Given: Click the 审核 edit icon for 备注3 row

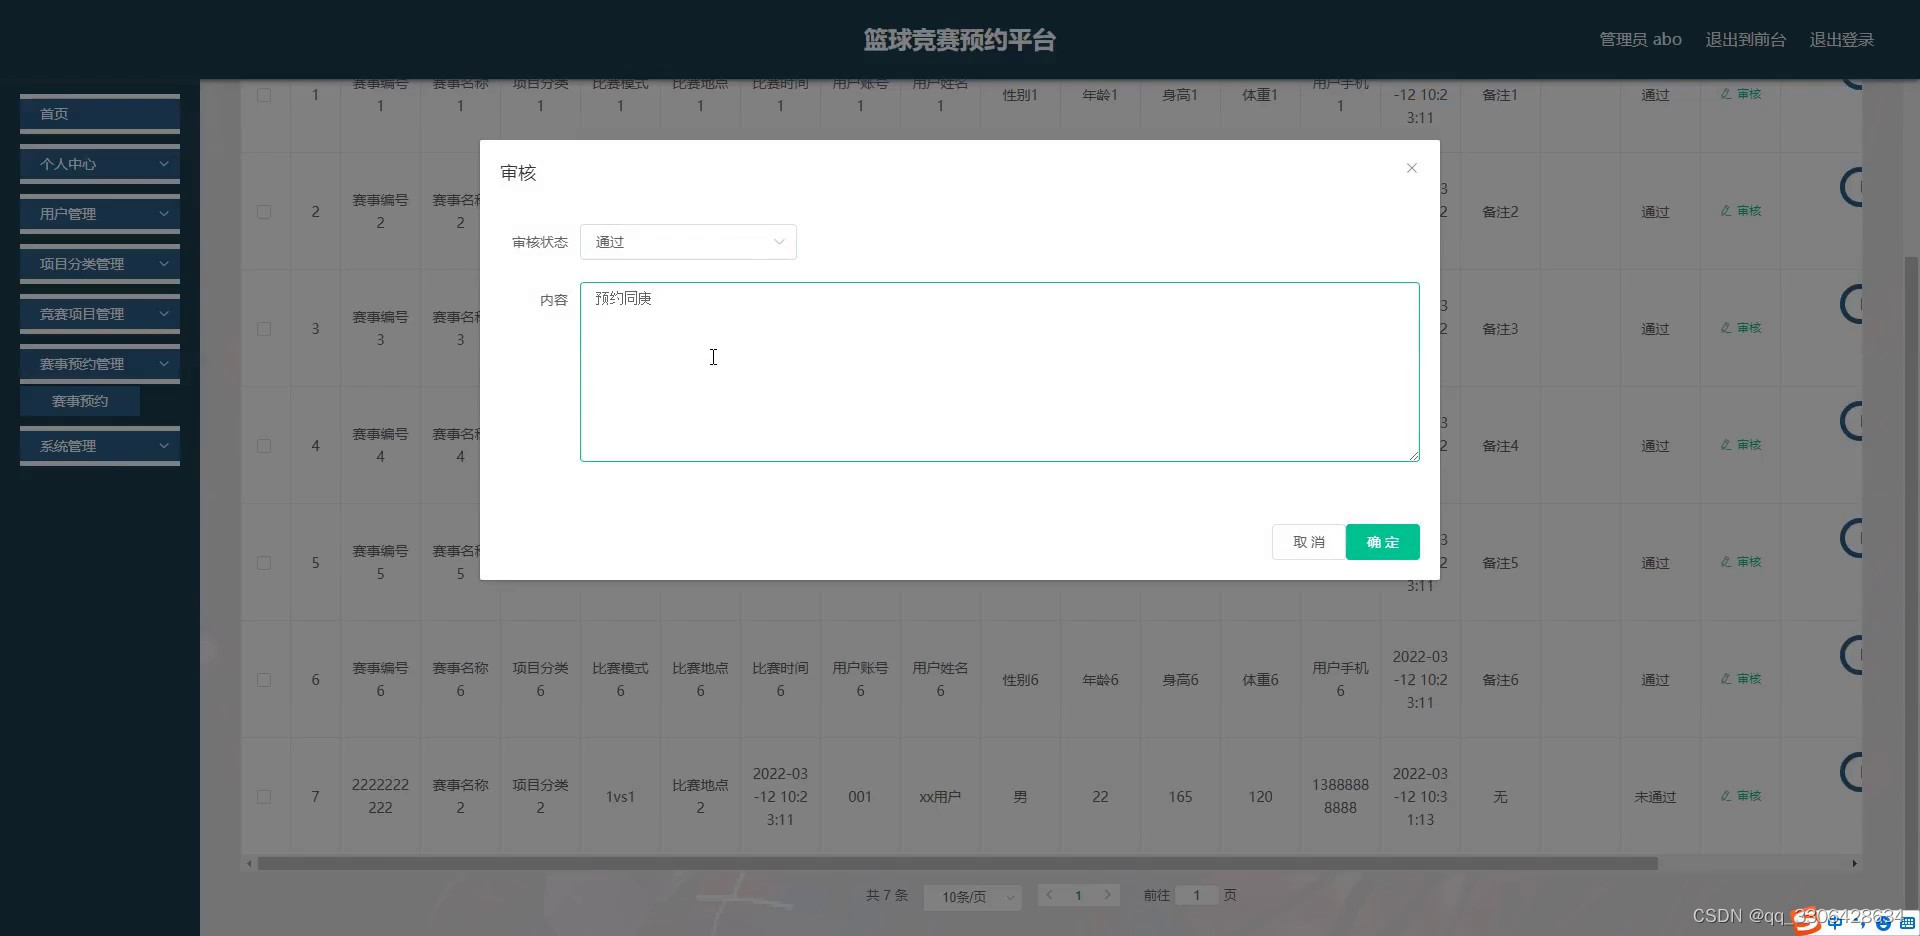Looking at the screenshot, I should pyautogui.click(x=1740, y=328).
